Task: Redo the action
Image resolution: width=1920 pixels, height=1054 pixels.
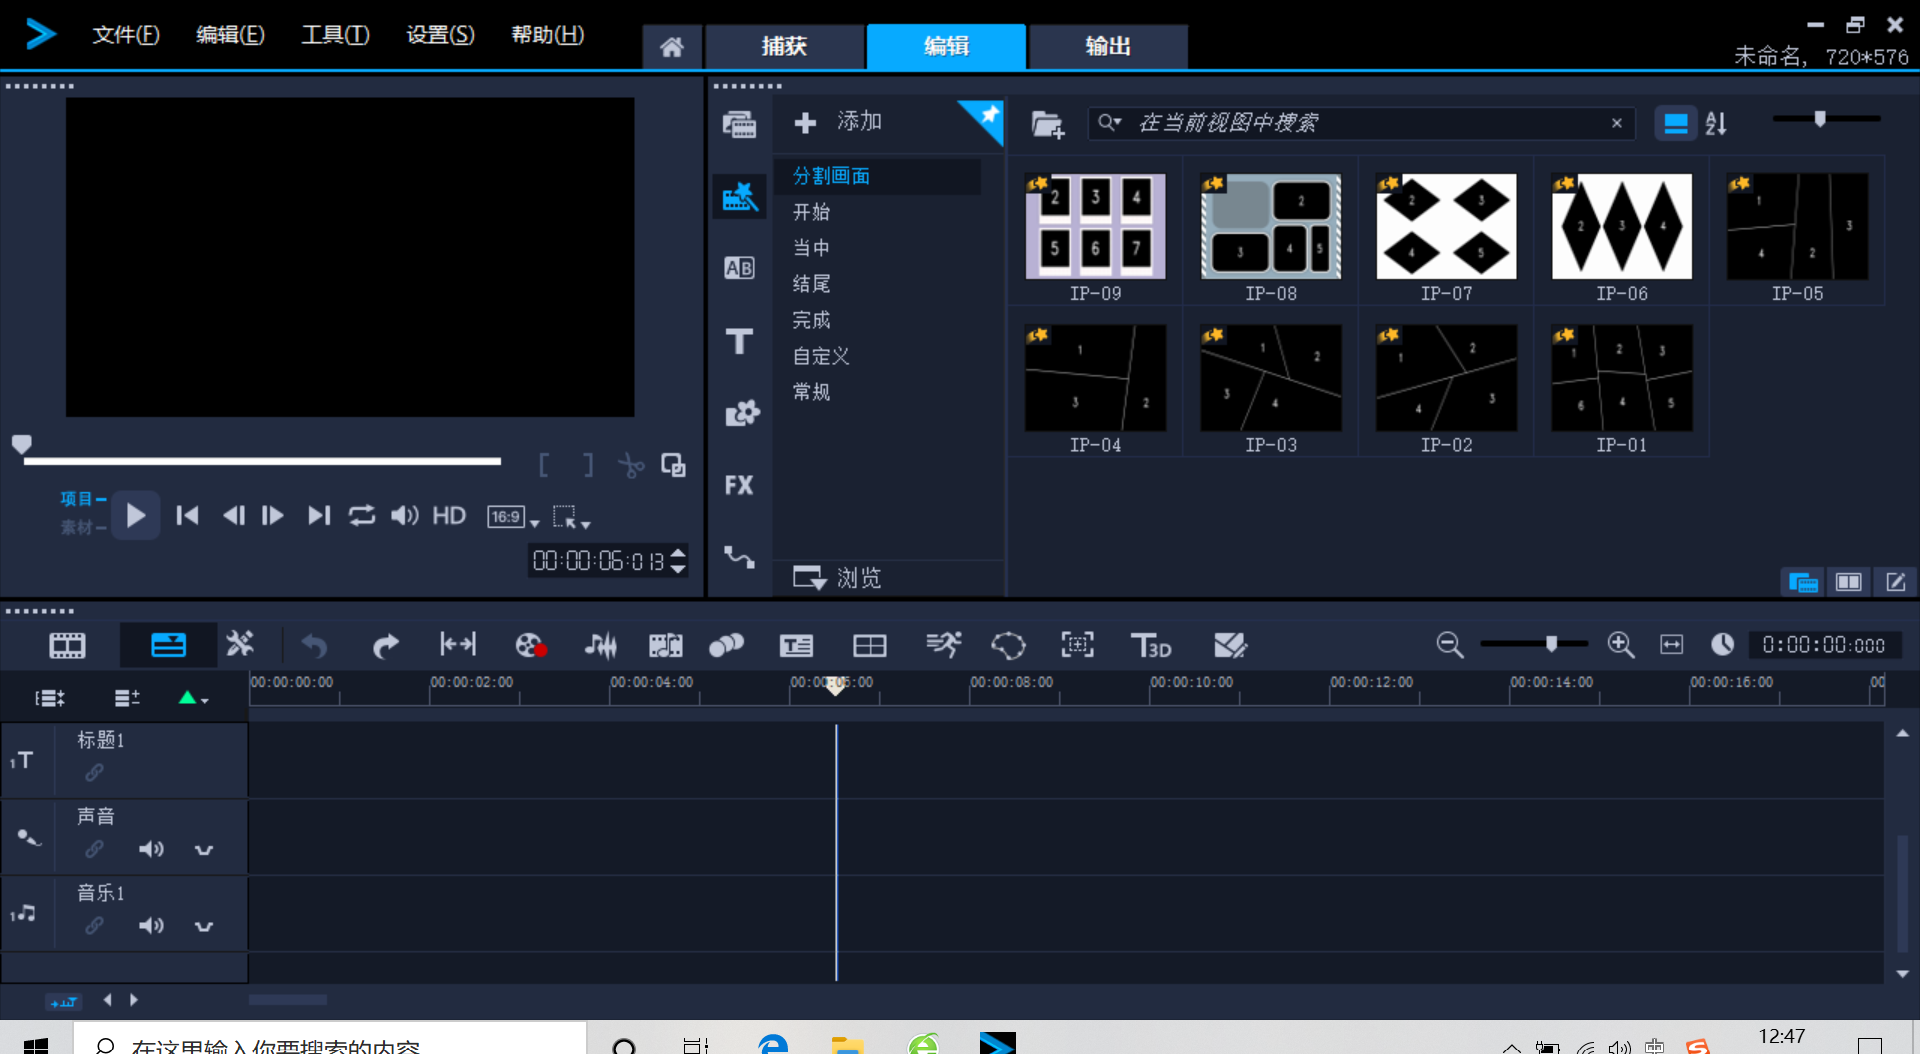Action: (x=385, y=646)
